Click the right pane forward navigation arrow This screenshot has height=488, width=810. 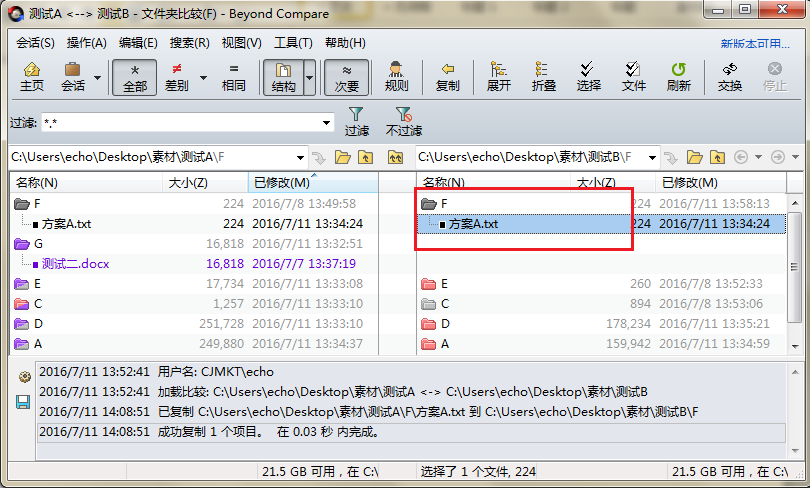pos(777,157)
